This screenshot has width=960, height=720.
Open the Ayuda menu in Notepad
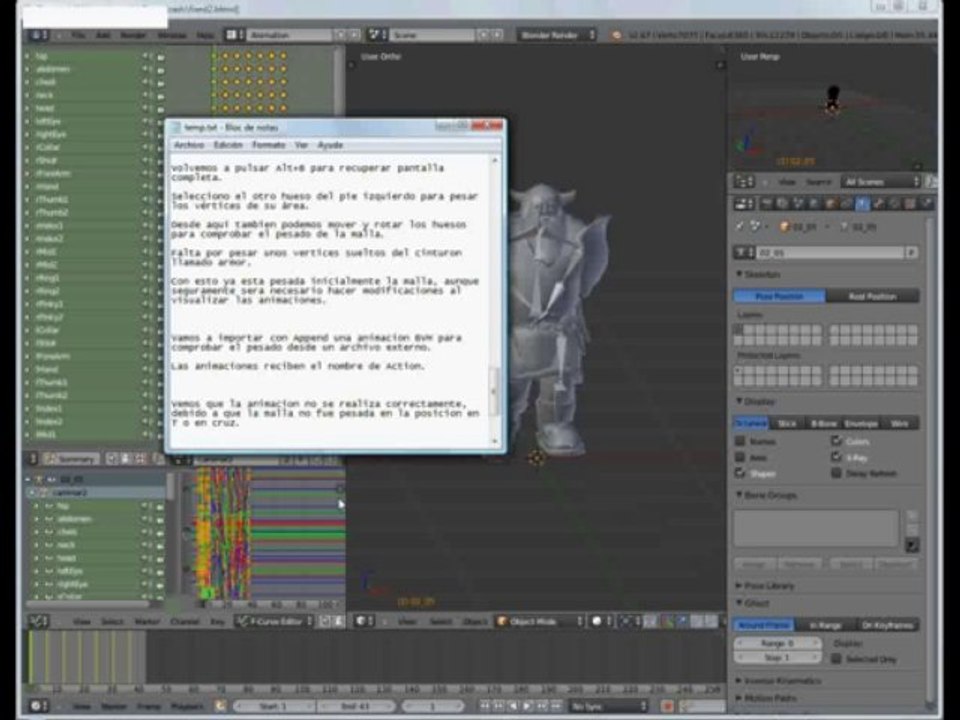point(330,145)
